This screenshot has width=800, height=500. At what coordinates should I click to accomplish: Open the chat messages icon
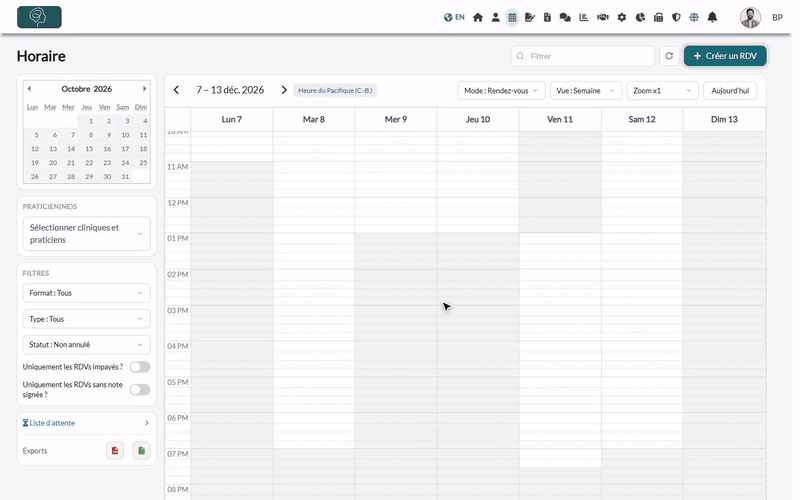coord(565,17)
